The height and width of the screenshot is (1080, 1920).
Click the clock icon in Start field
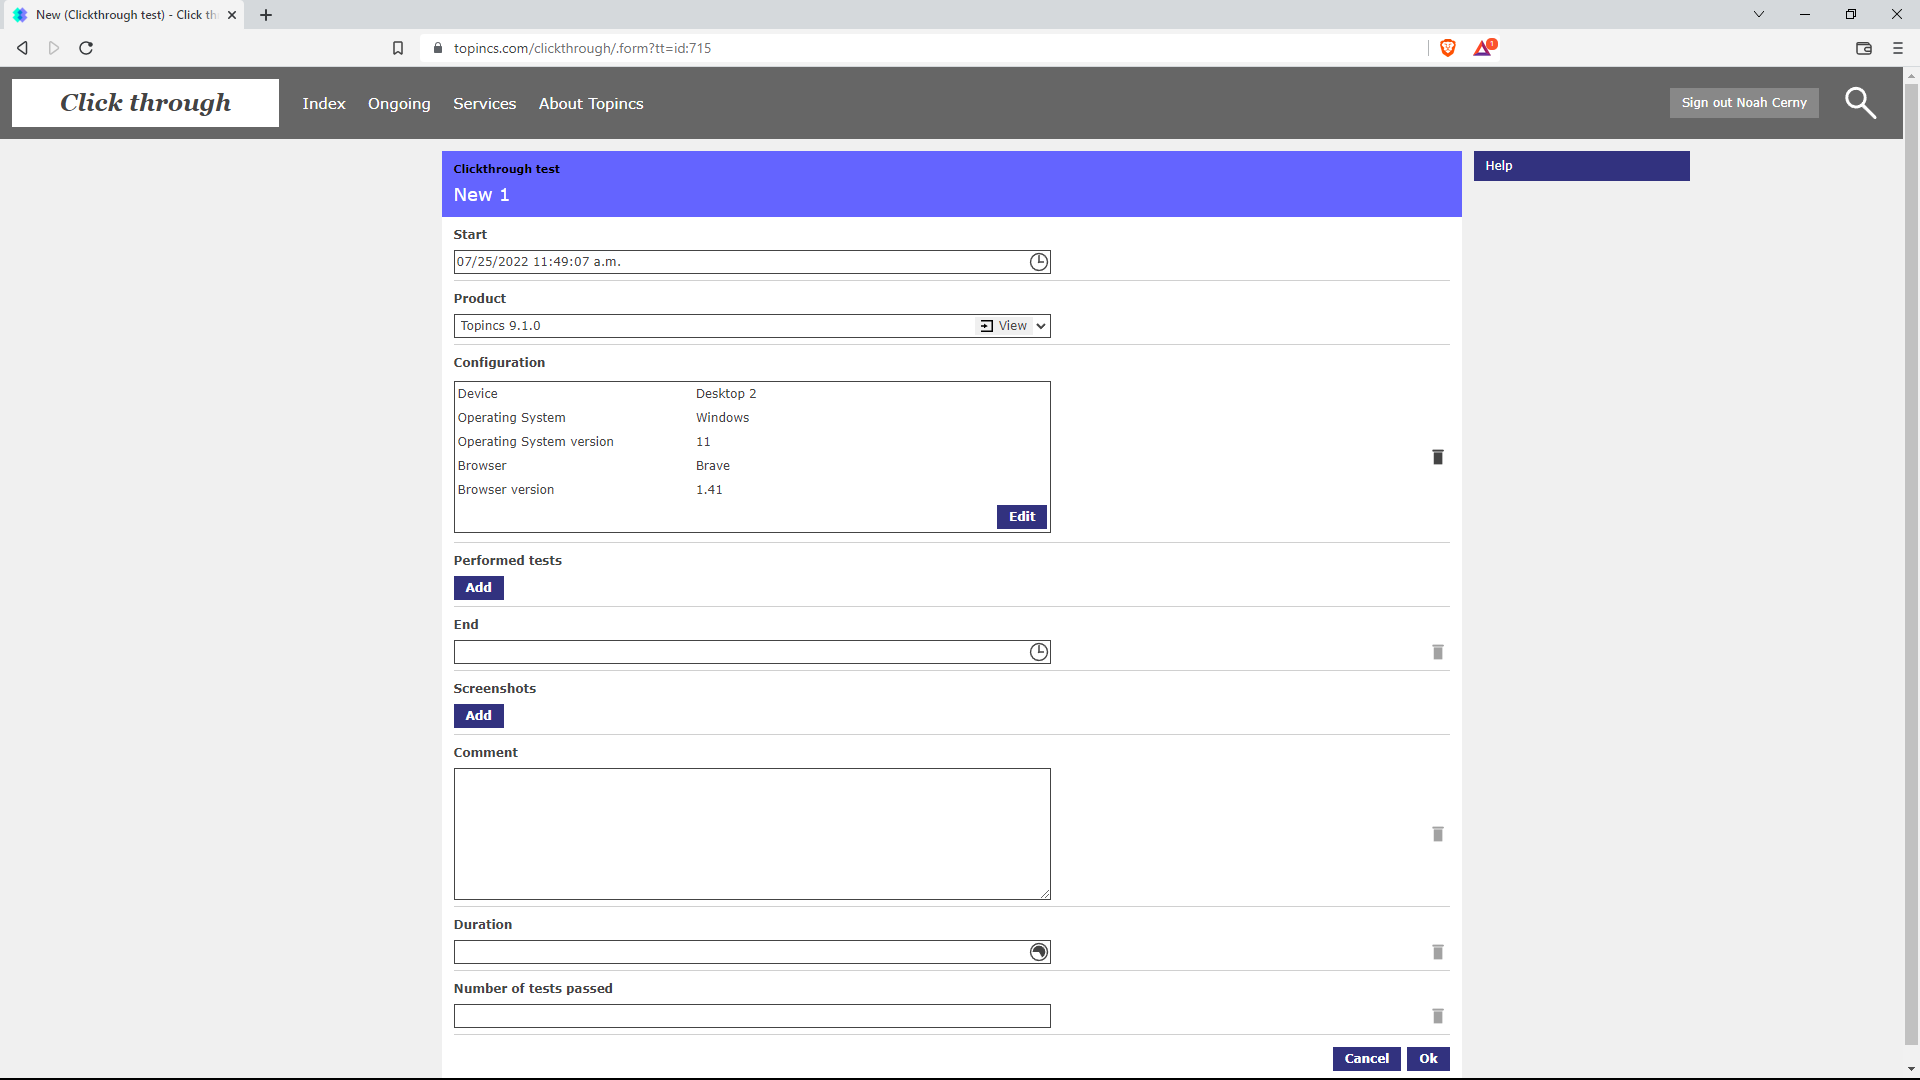[x=1039, y=262]
